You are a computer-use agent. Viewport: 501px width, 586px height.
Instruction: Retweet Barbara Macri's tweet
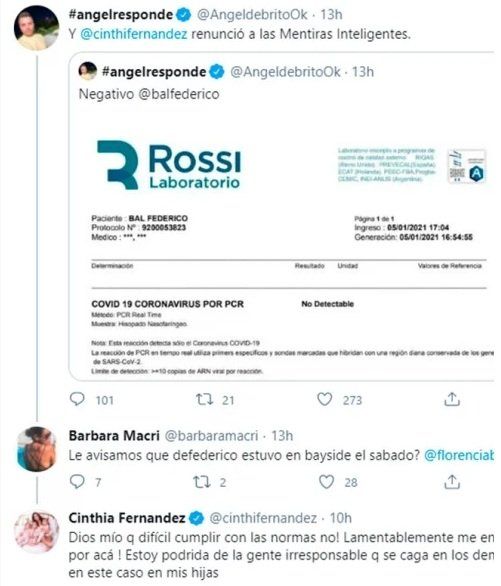coord(201,482)
